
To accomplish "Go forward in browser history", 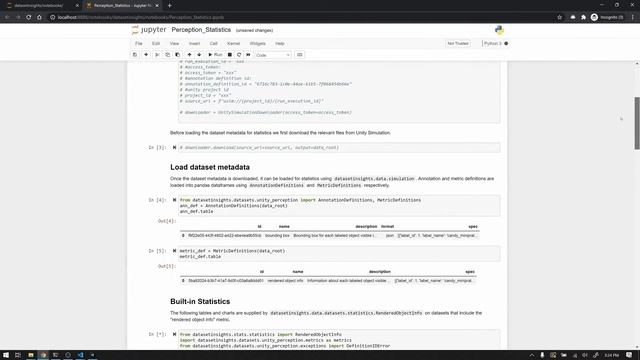I will point(18,17).
